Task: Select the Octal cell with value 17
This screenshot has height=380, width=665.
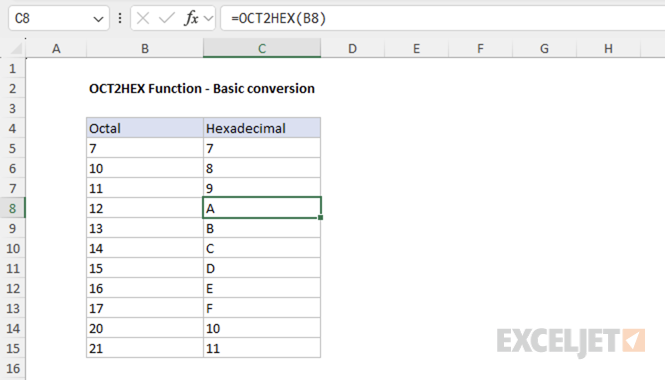Action: pos(145,308)
